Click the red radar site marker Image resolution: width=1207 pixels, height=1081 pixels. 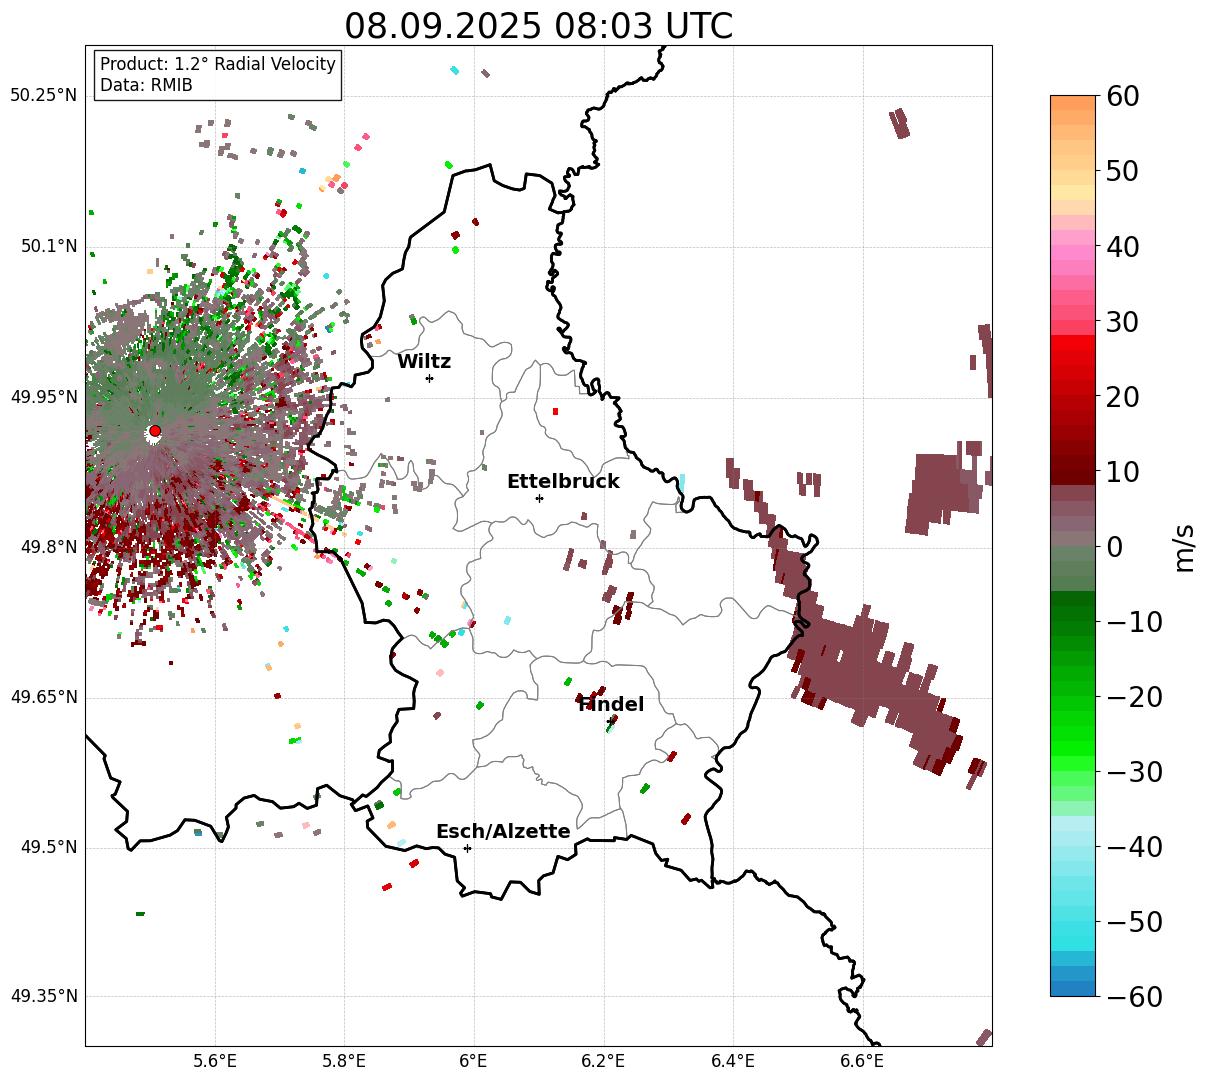[x=155, y=431]
